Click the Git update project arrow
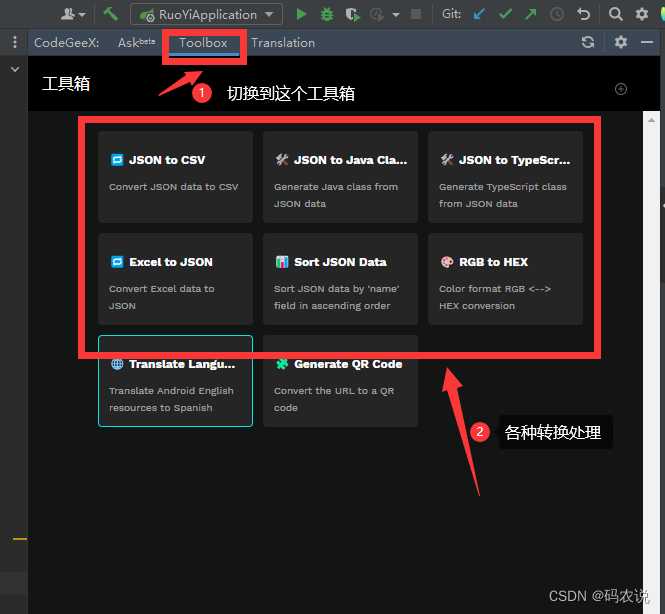The width and height of the screenshot is (665, 614). 479,14
